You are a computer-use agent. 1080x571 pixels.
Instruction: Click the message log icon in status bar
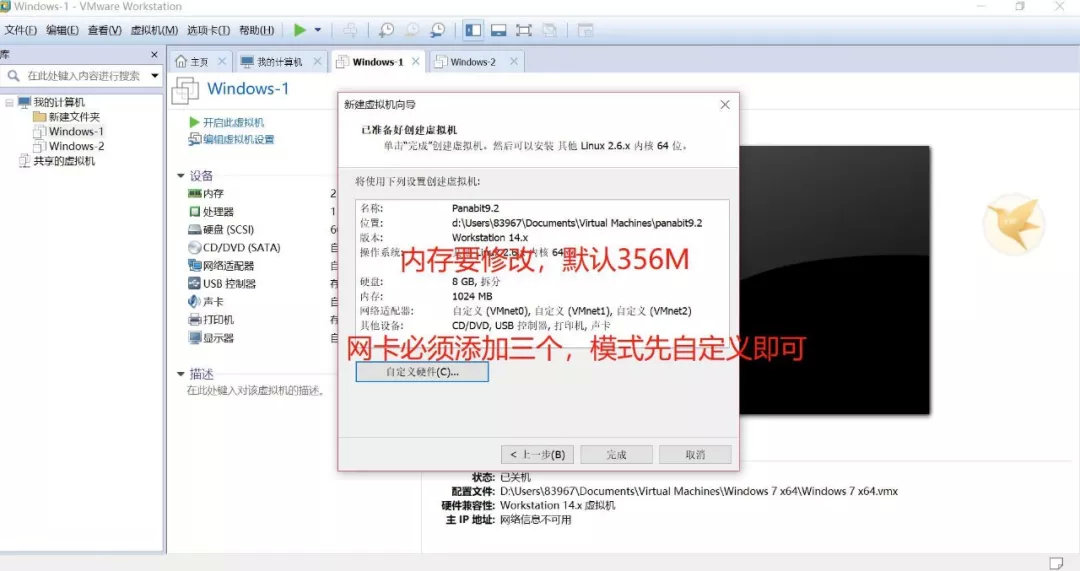coord(1056,562)
